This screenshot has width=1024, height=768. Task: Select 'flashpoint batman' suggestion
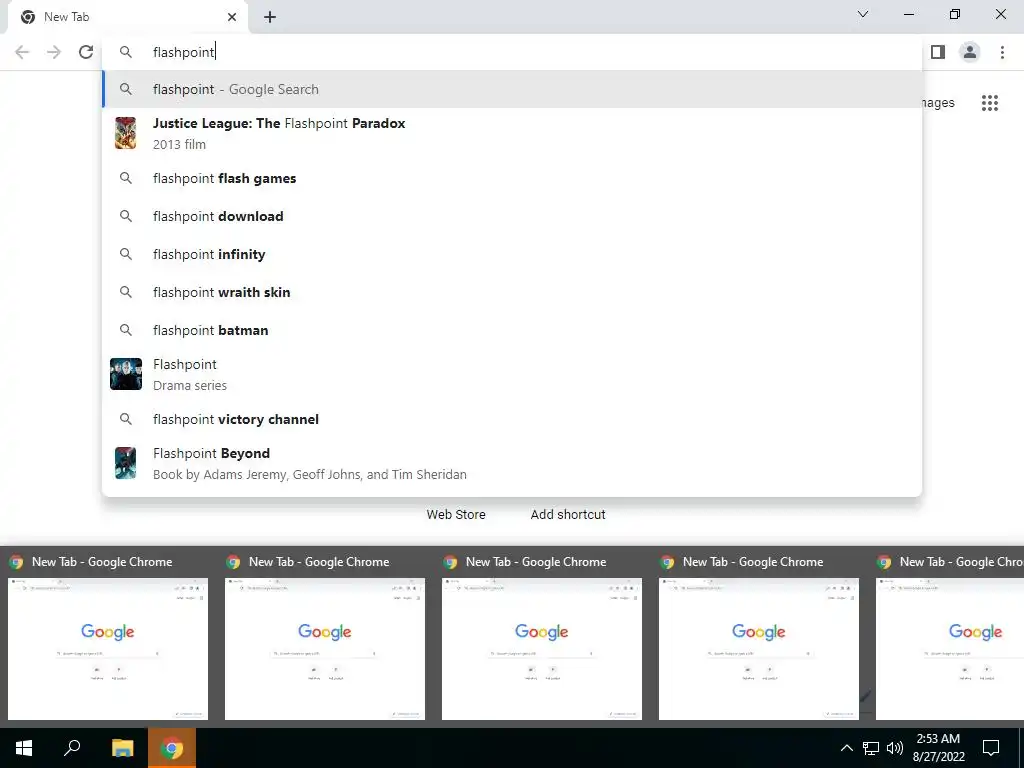click(x=512, y=330)
